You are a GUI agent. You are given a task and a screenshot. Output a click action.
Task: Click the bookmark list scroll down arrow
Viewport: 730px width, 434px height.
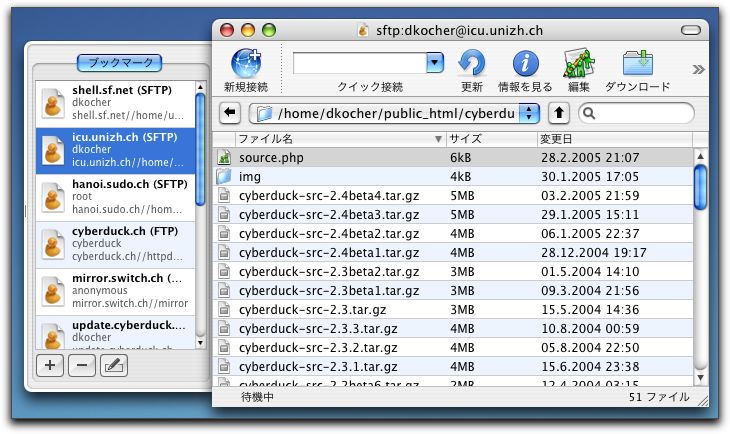point(201,343)
